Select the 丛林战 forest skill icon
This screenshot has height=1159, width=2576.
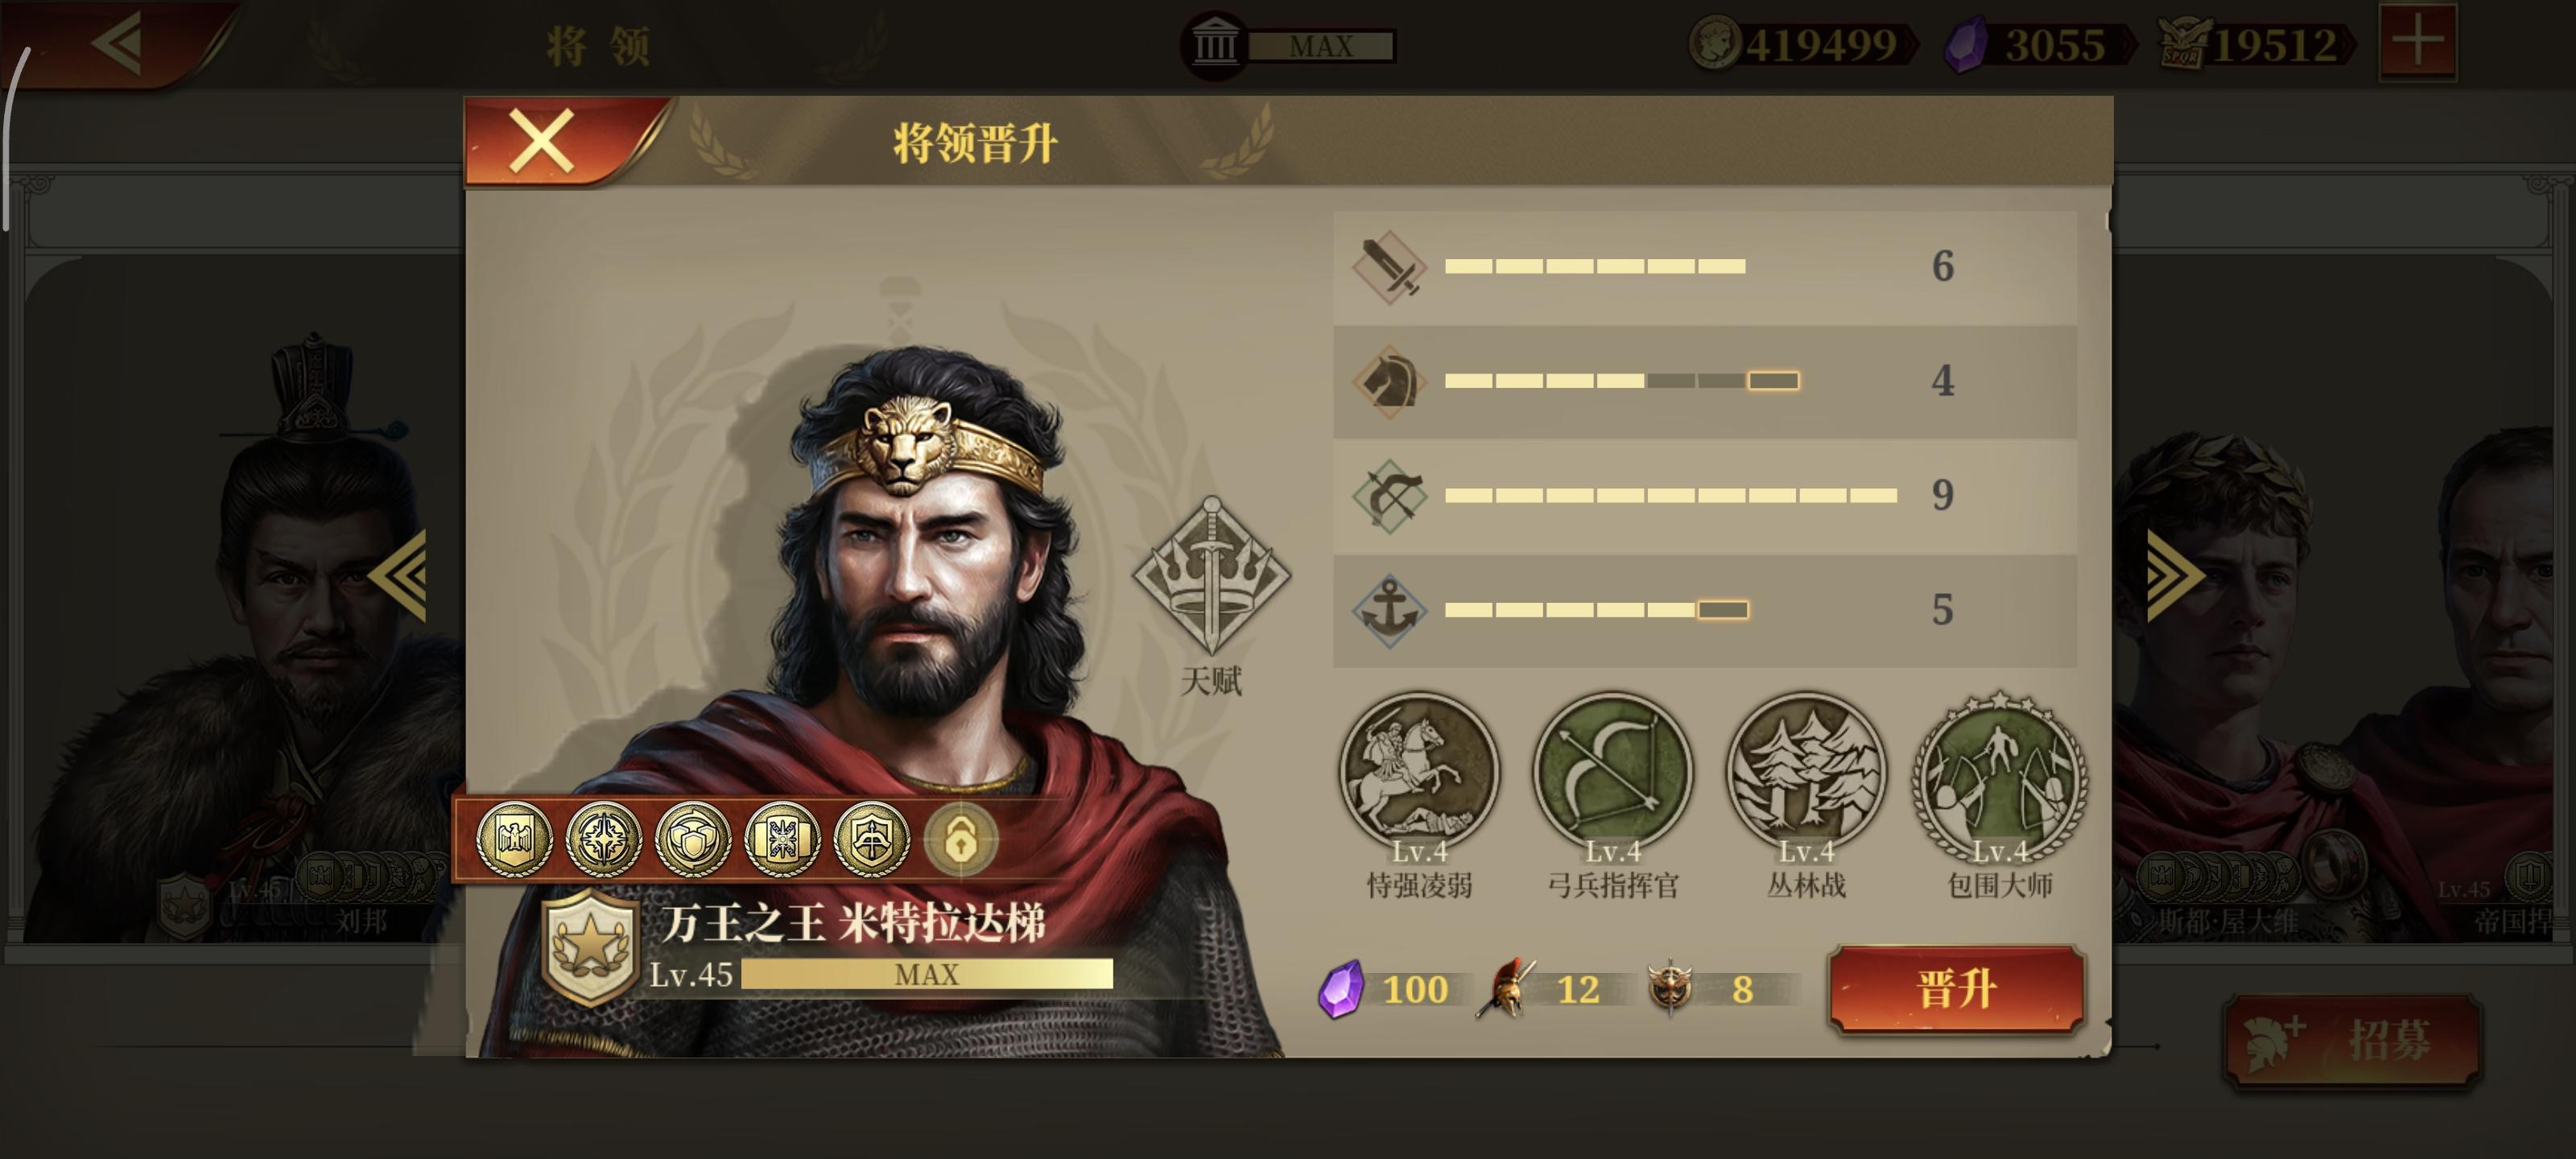click(x=1806, y=771)
